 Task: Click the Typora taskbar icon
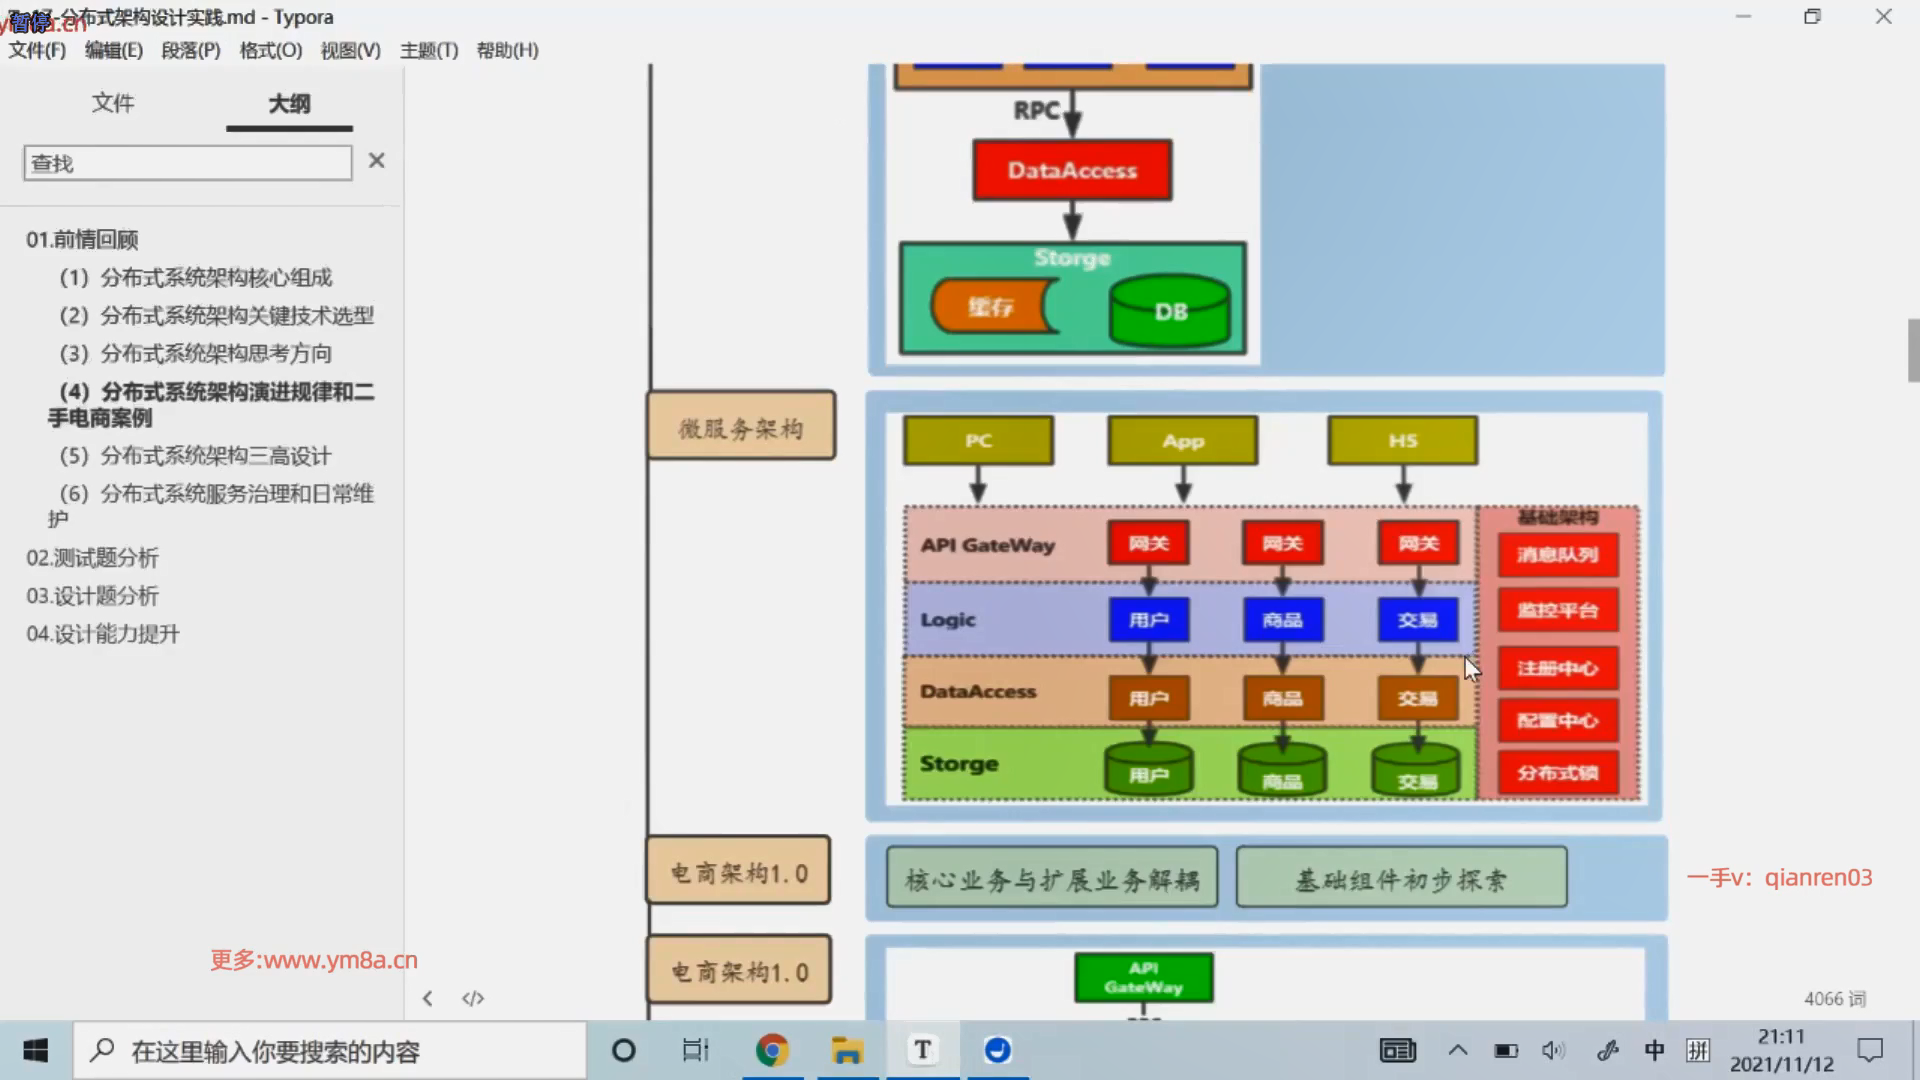[x=922, y=1050]
